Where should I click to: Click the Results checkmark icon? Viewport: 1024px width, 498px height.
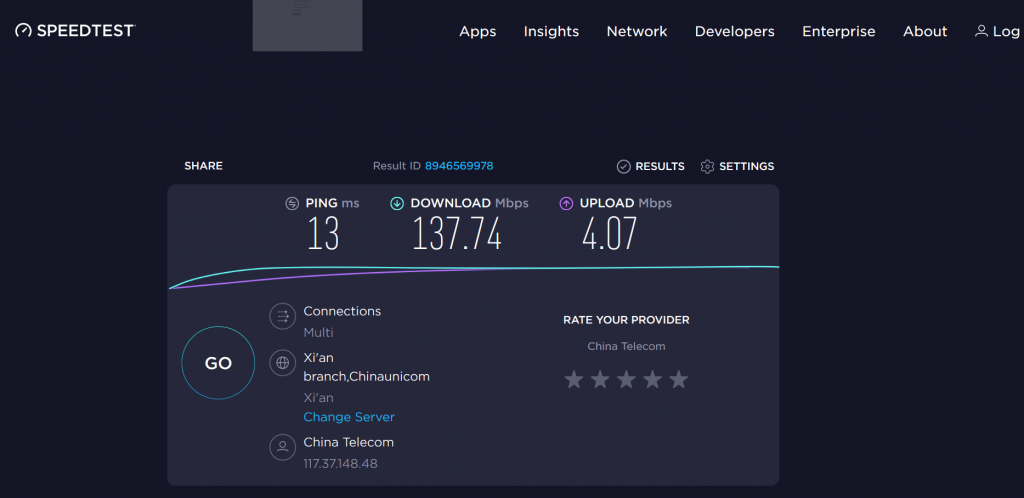(x=624, y=166)
